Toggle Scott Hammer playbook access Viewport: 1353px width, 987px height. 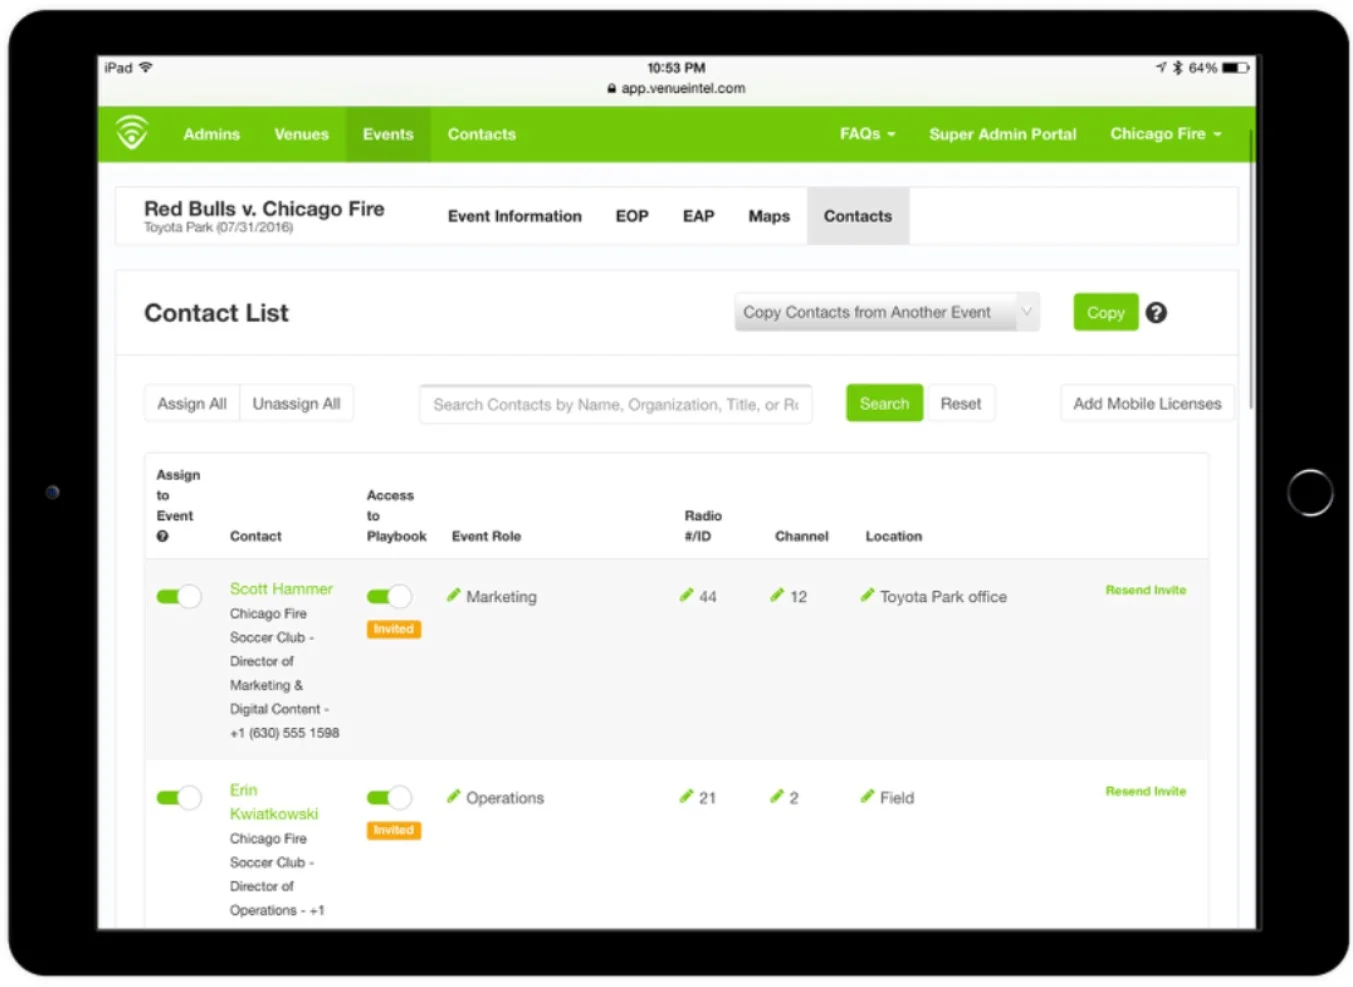389,597
